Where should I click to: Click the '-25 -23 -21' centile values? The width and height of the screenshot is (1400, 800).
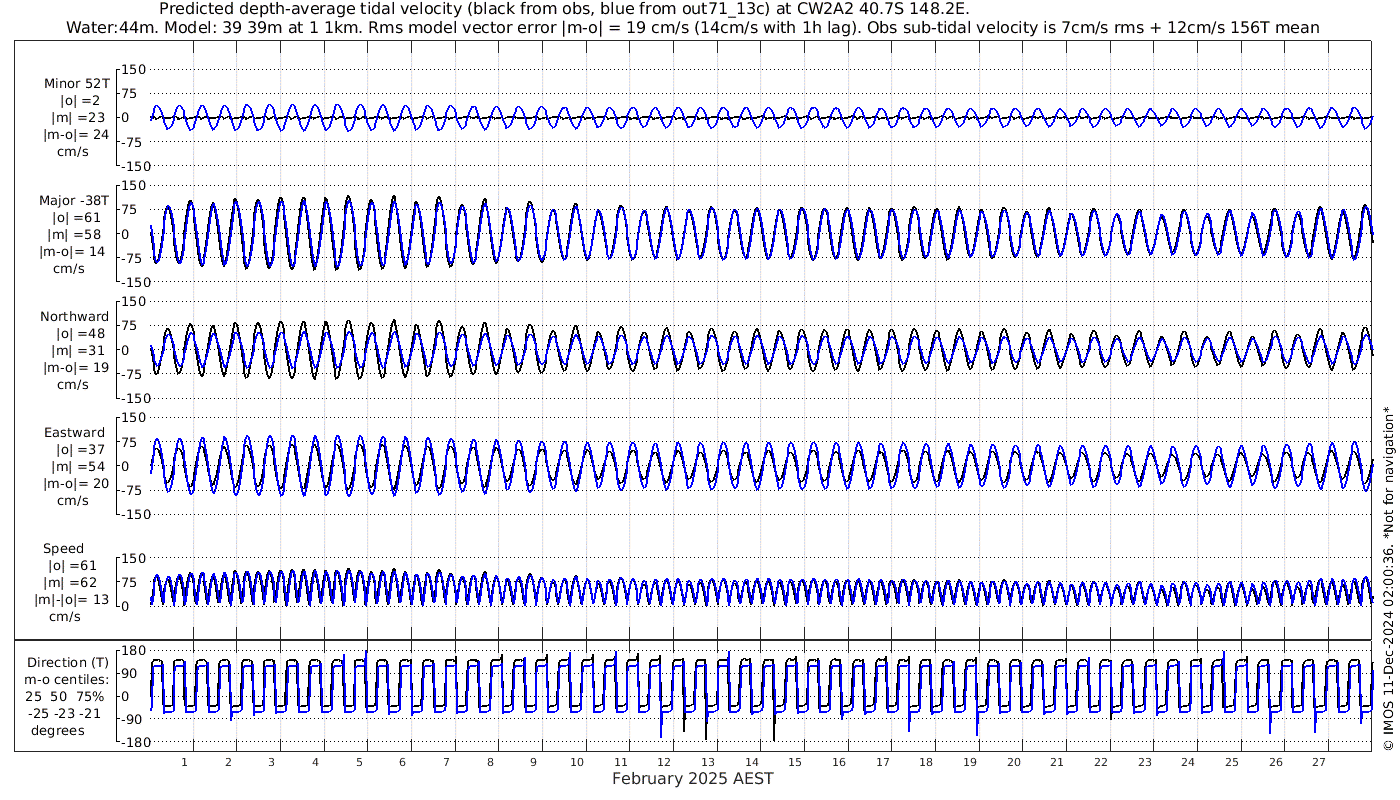tap(64, 713)
